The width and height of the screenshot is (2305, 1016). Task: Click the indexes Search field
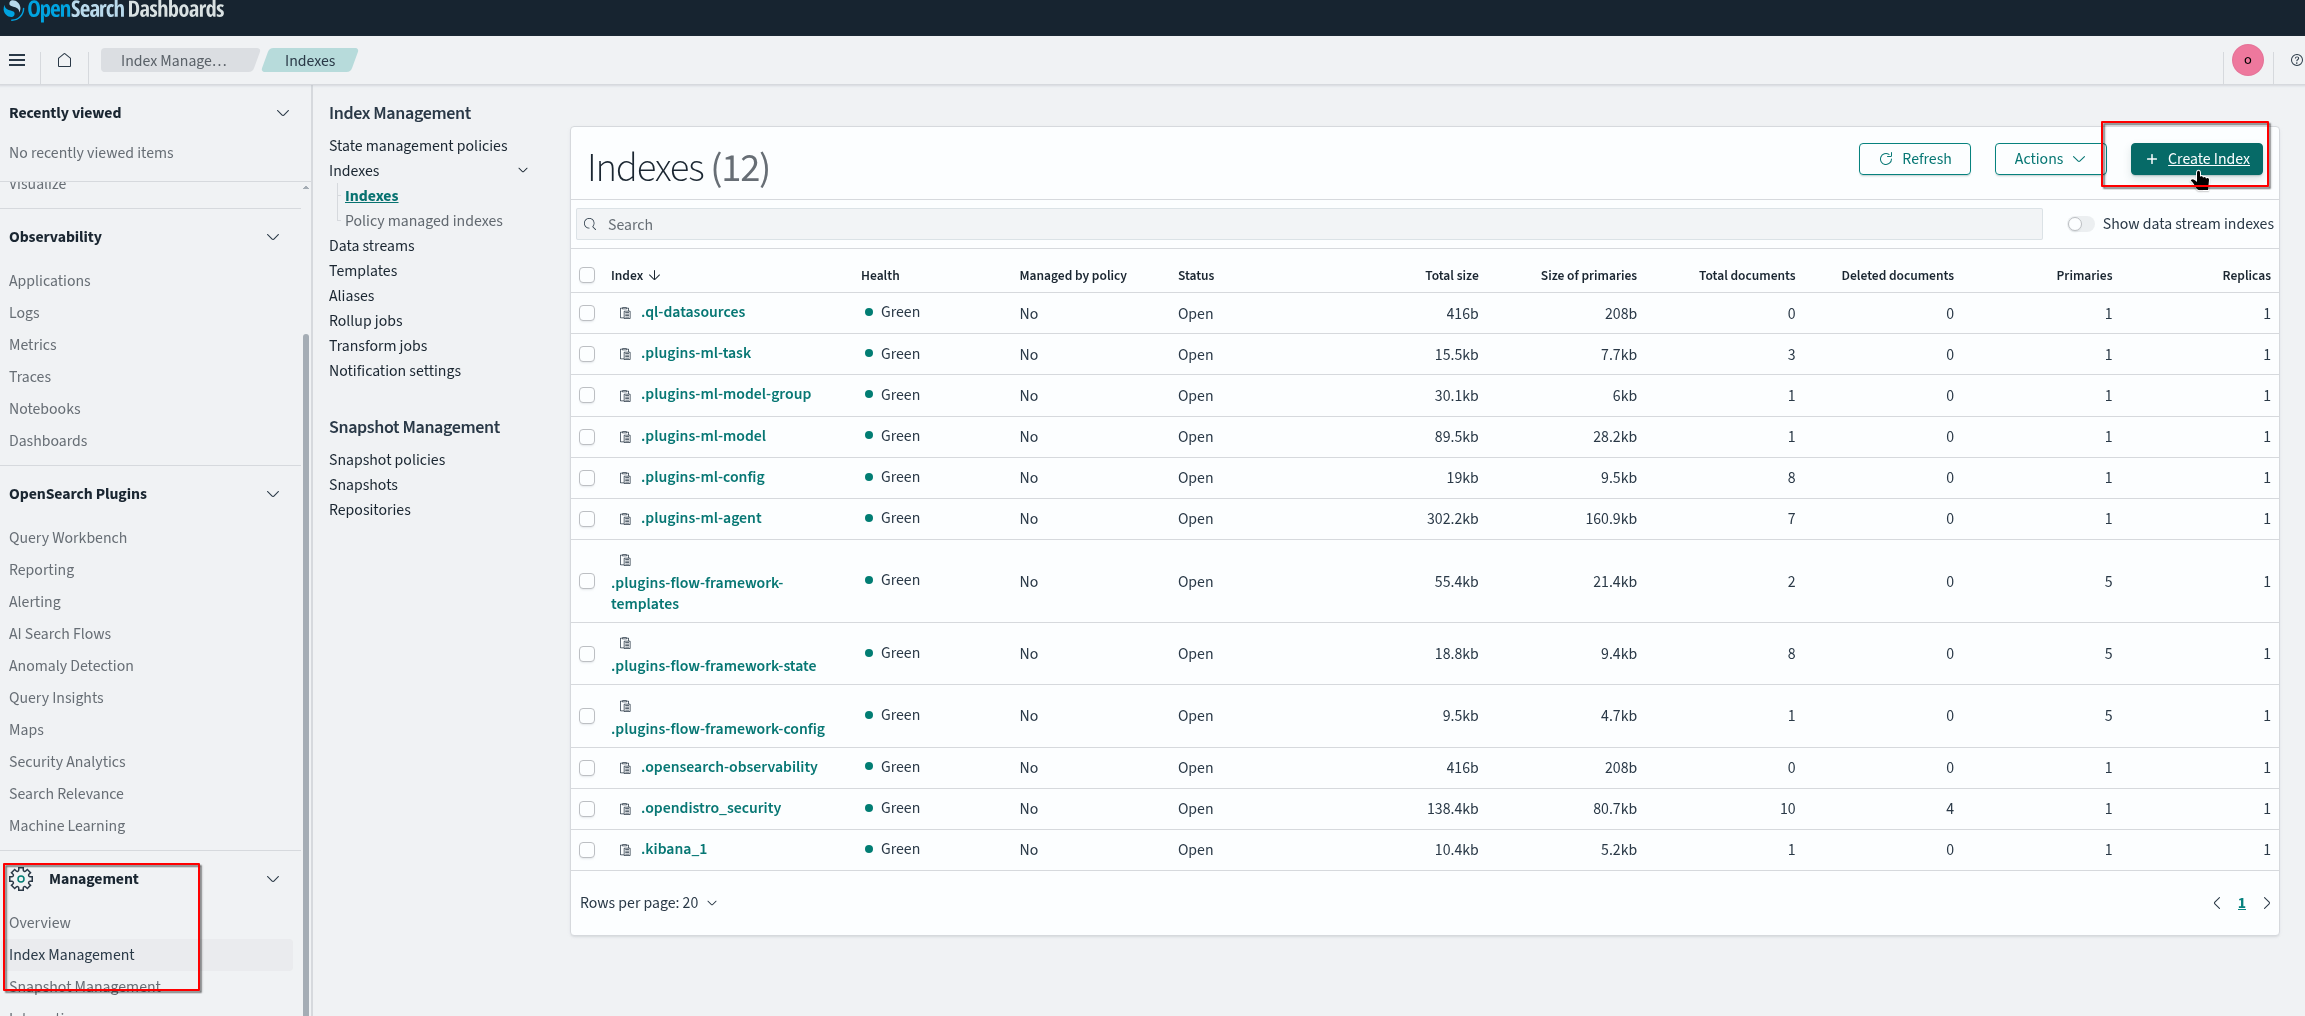(x=1309, y=224)
